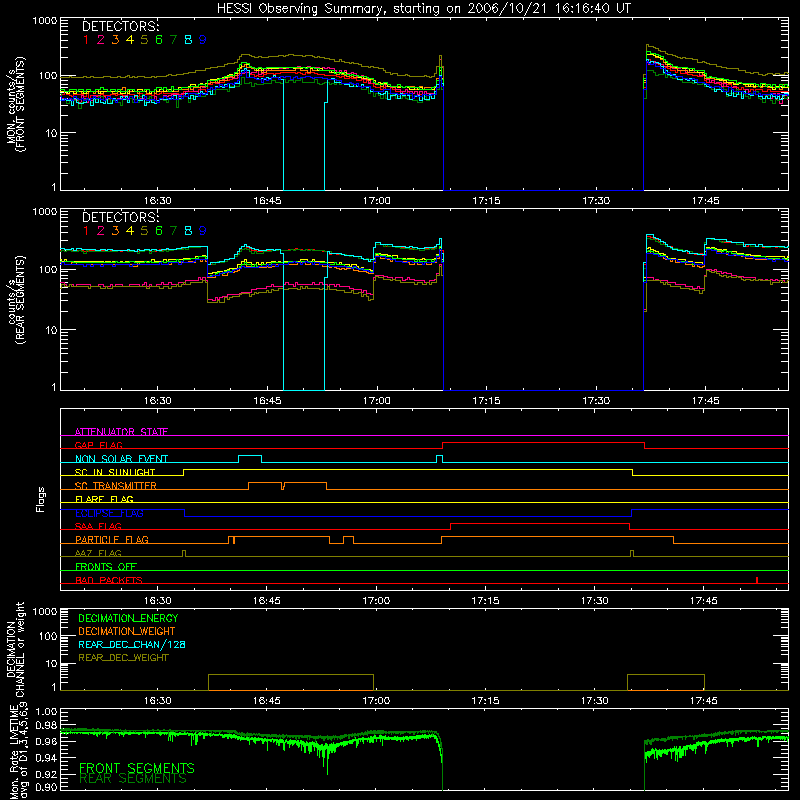Click the 1.00 livetime axis tick
Image resolution: width=800 pixels, height=800 pixels.
46,711
